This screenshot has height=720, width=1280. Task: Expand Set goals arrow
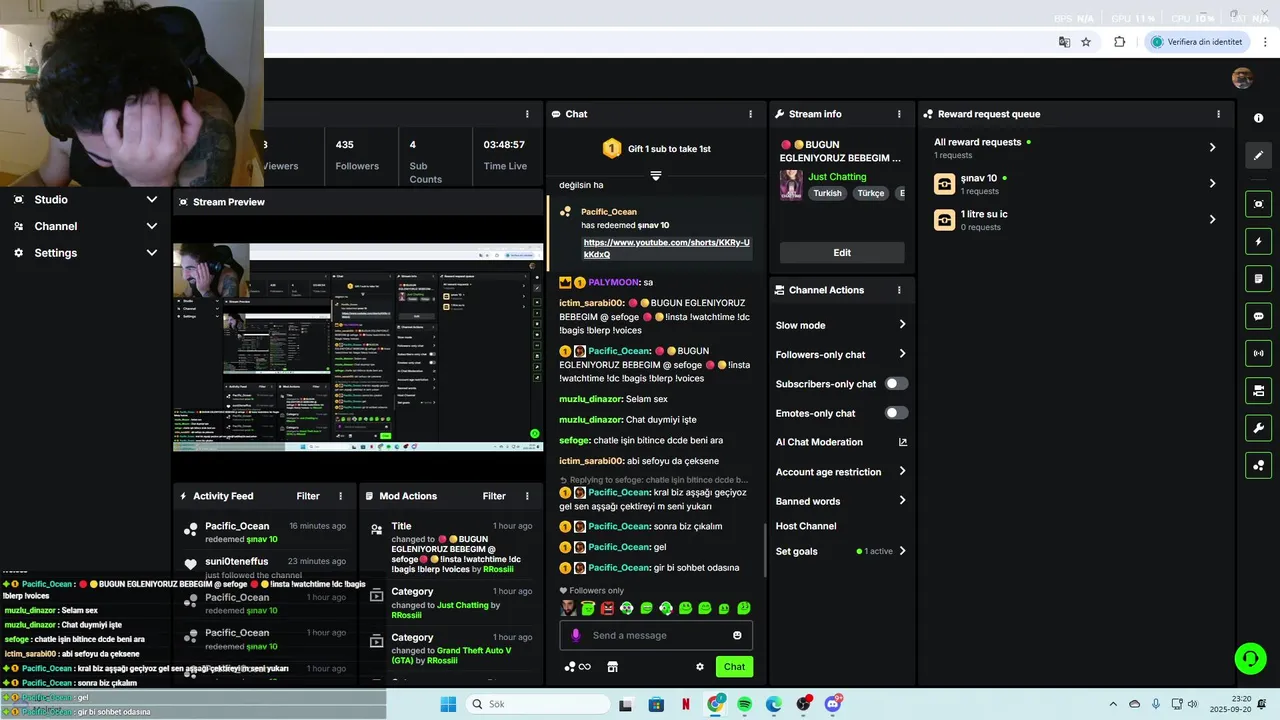click(x=902, y=551)
